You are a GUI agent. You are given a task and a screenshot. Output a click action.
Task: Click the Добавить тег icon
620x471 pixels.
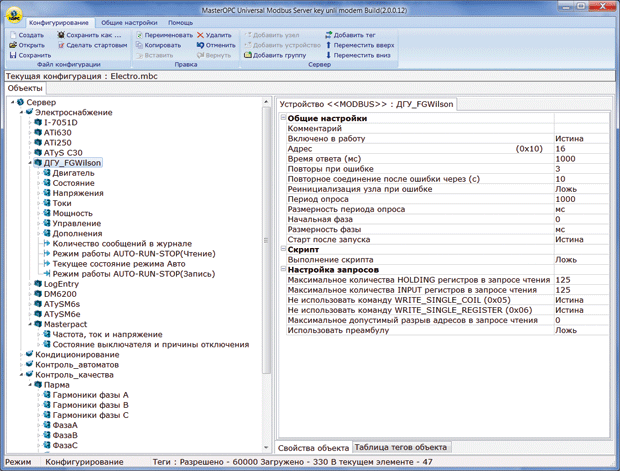tap(329, 35)
